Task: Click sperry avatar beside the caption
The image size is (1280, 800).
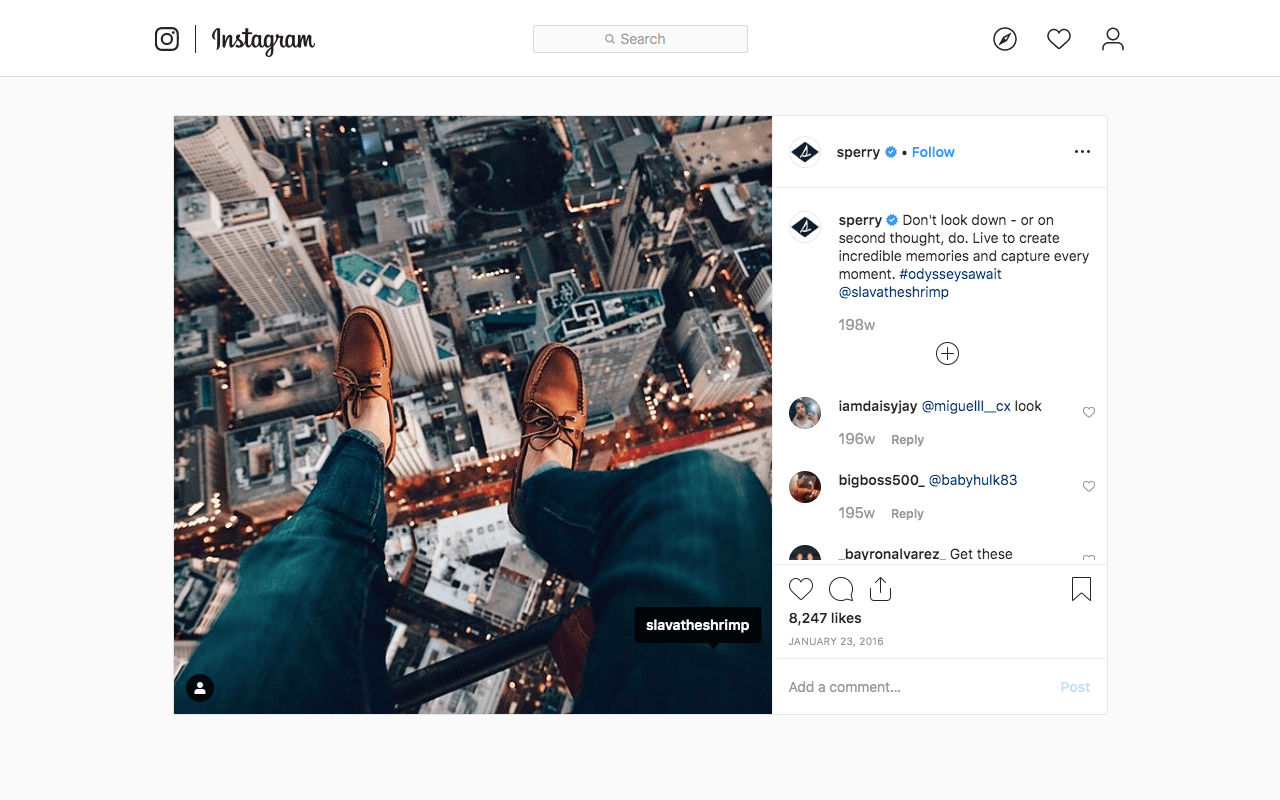Action: [805, 228]
